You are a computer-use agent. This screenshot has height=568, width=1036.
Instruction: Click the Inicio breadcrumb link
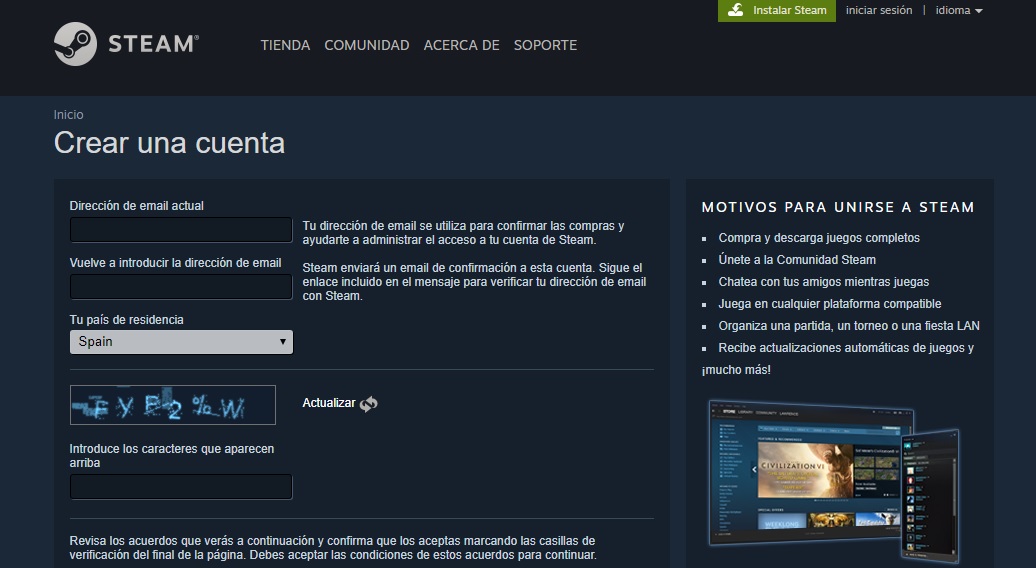pyautogui.click(x=68, y=115)
